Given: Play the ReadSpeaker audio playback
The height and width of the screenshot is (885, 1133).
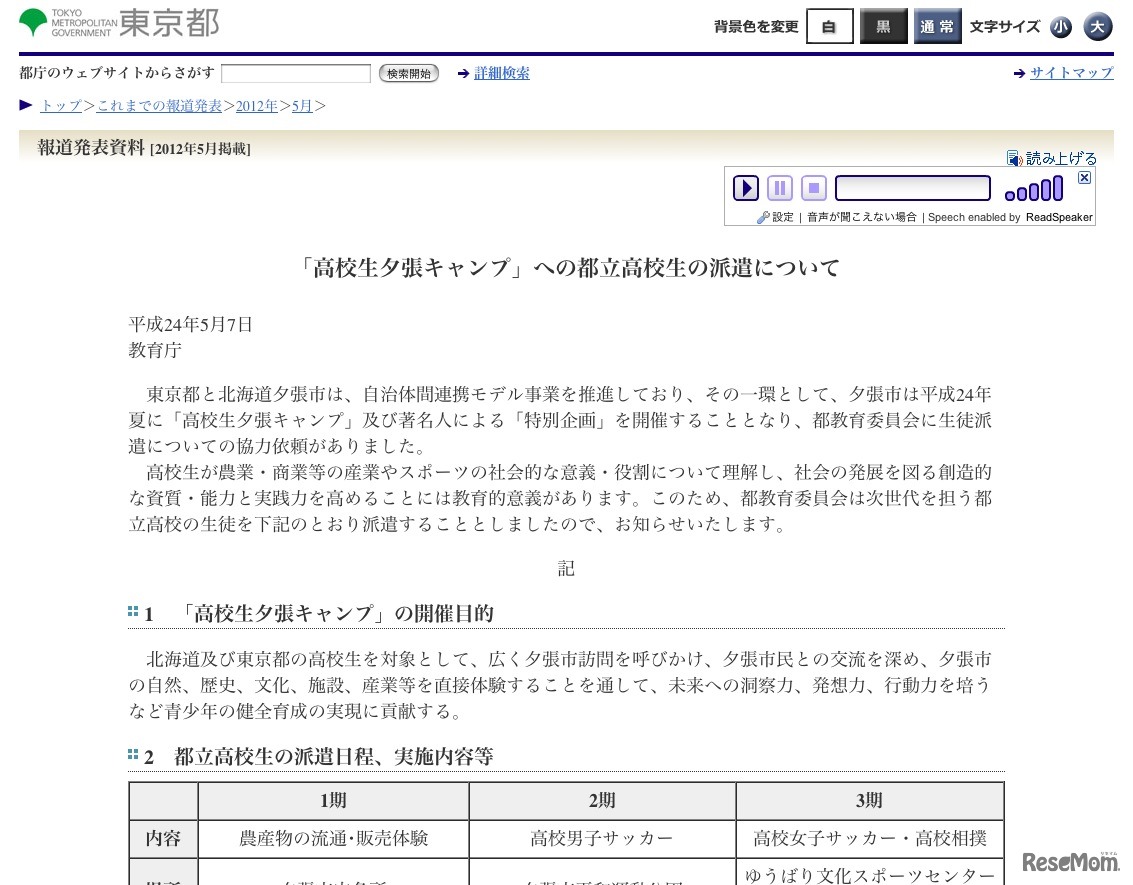Looking at the screenshot, I should pos(745,188).
